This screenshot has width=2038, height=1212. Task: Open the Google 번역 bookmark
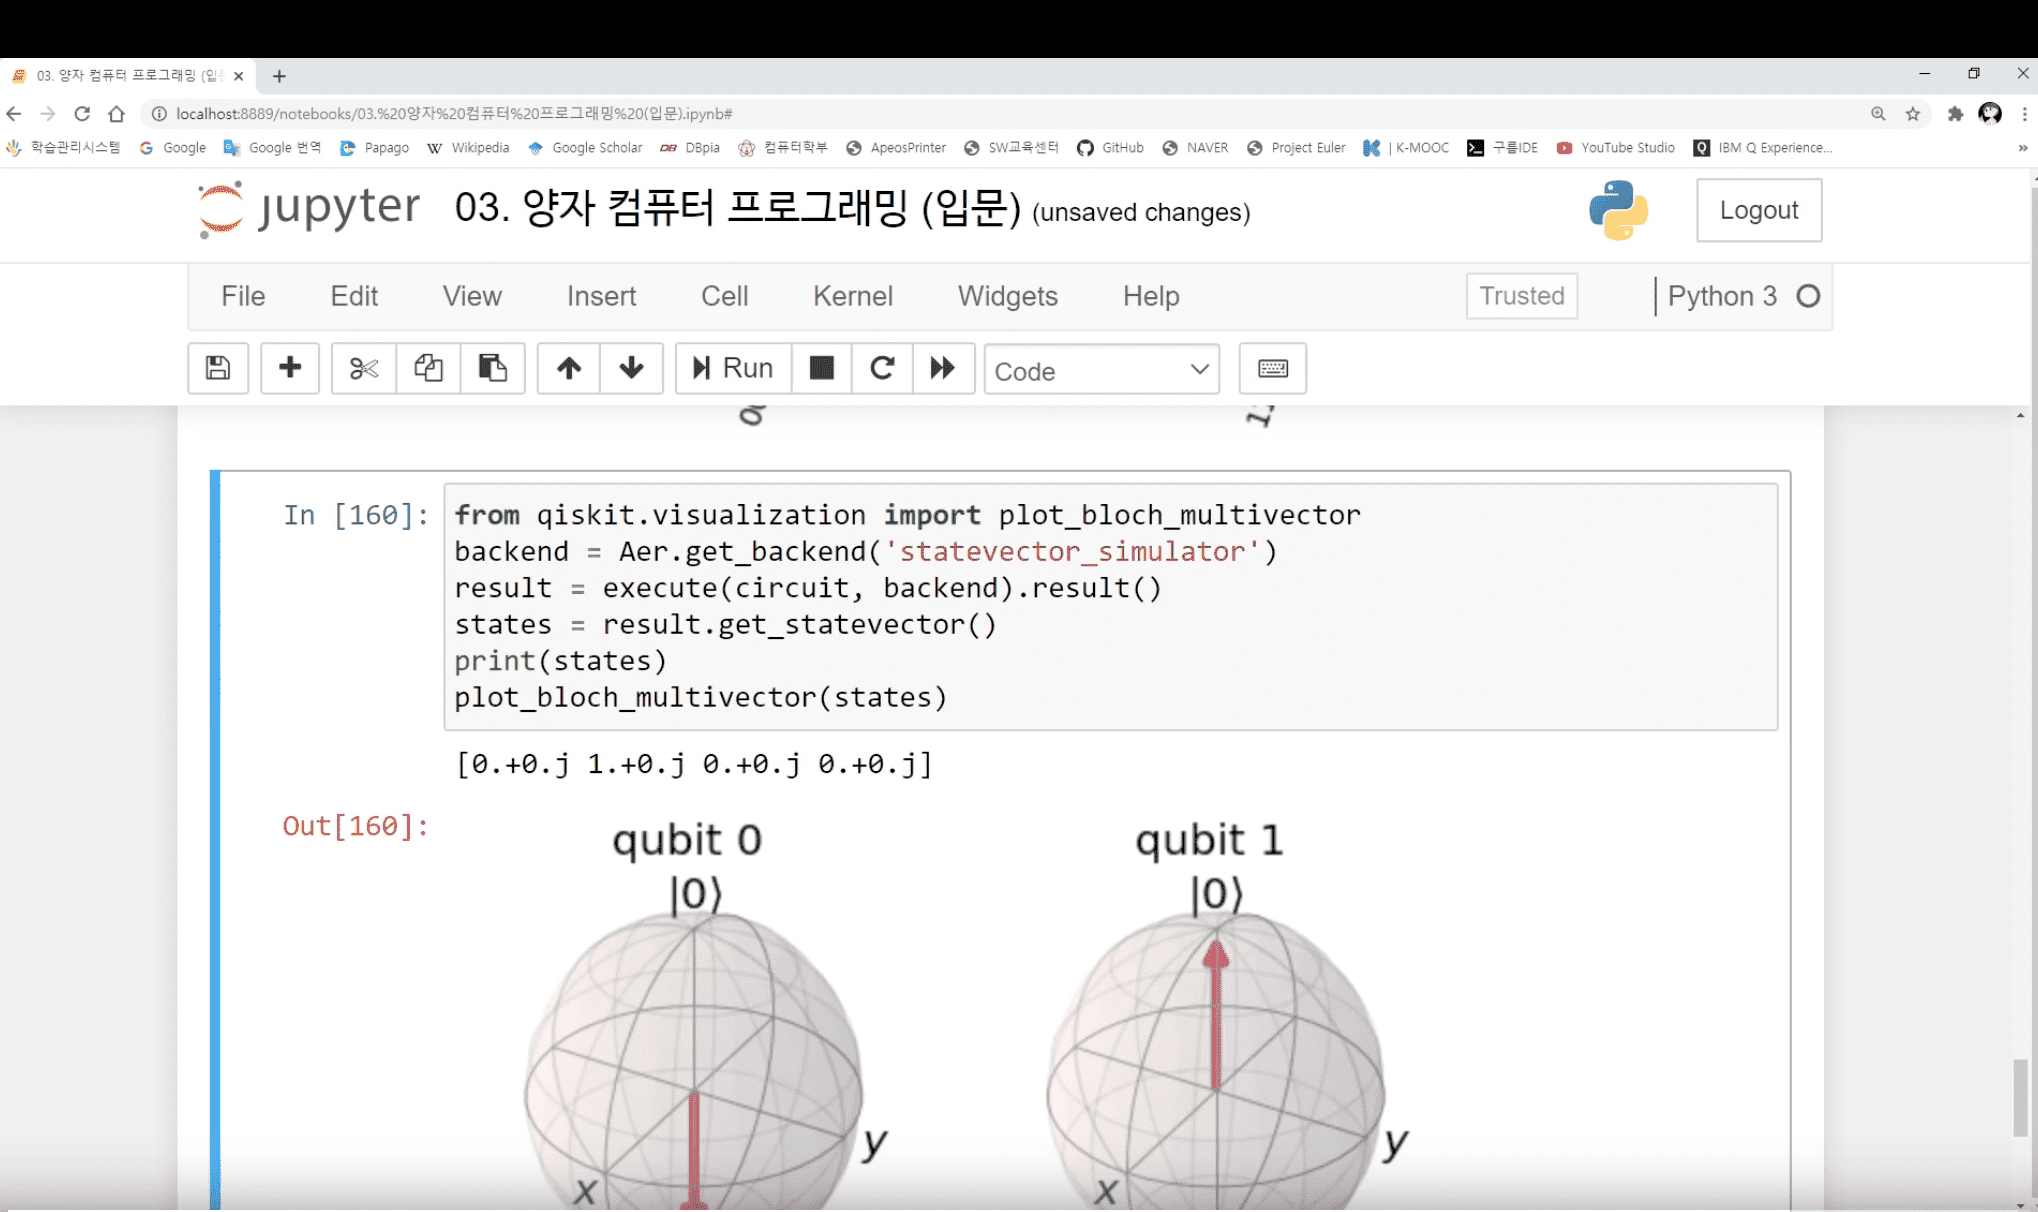272,148
